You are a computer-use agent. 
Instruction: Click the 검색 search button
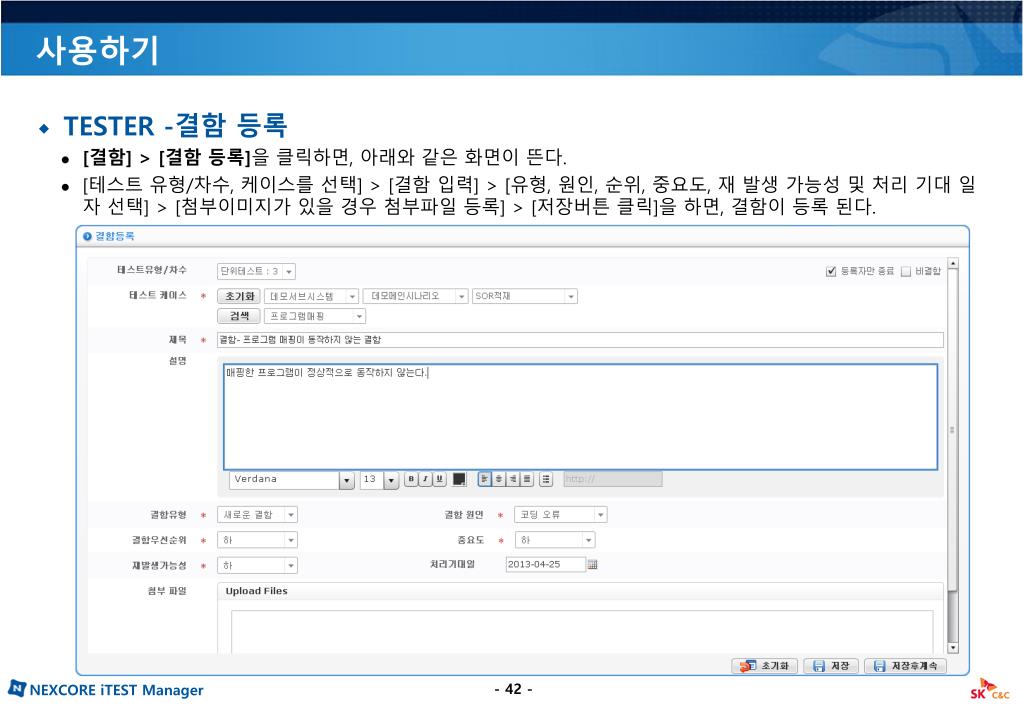pyautogui.click(x=239, y=316)
